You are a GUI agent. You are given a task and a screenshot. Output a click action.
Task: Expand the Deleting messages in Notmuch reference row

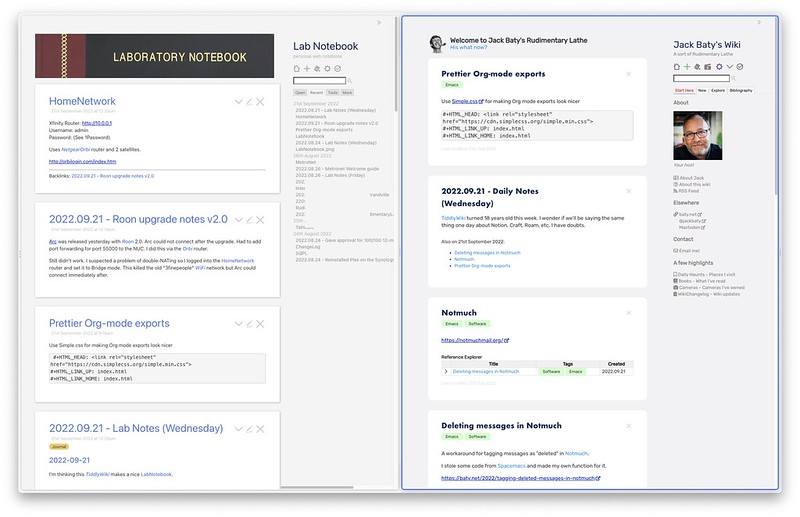[446, 371]
